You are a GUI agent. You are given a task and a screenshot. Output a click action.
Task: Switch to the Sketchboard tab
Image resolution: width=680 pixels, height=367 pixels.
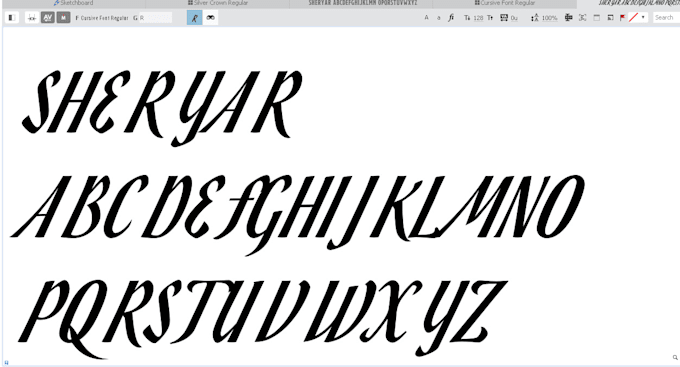73,3
